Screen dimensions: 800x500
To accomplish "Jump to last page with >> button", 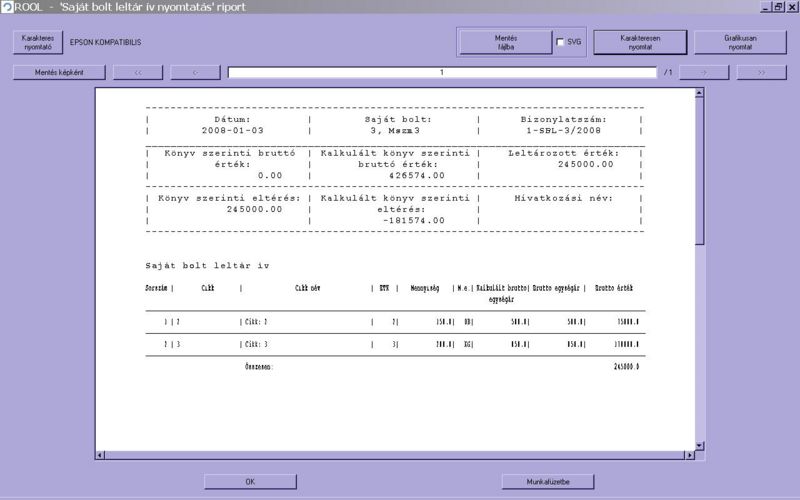I will 761,72.
